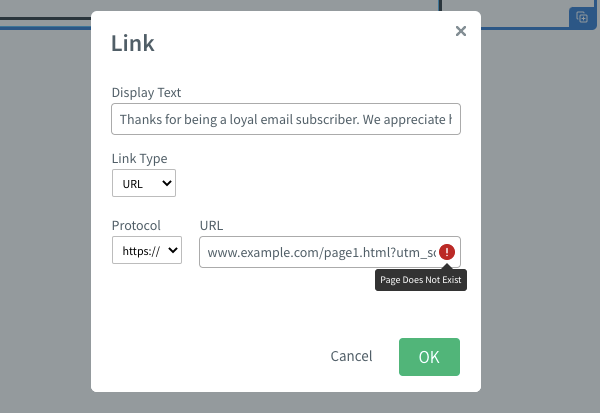Click the "Link Type" label
600x413 pixels.
tap(140, 159)
